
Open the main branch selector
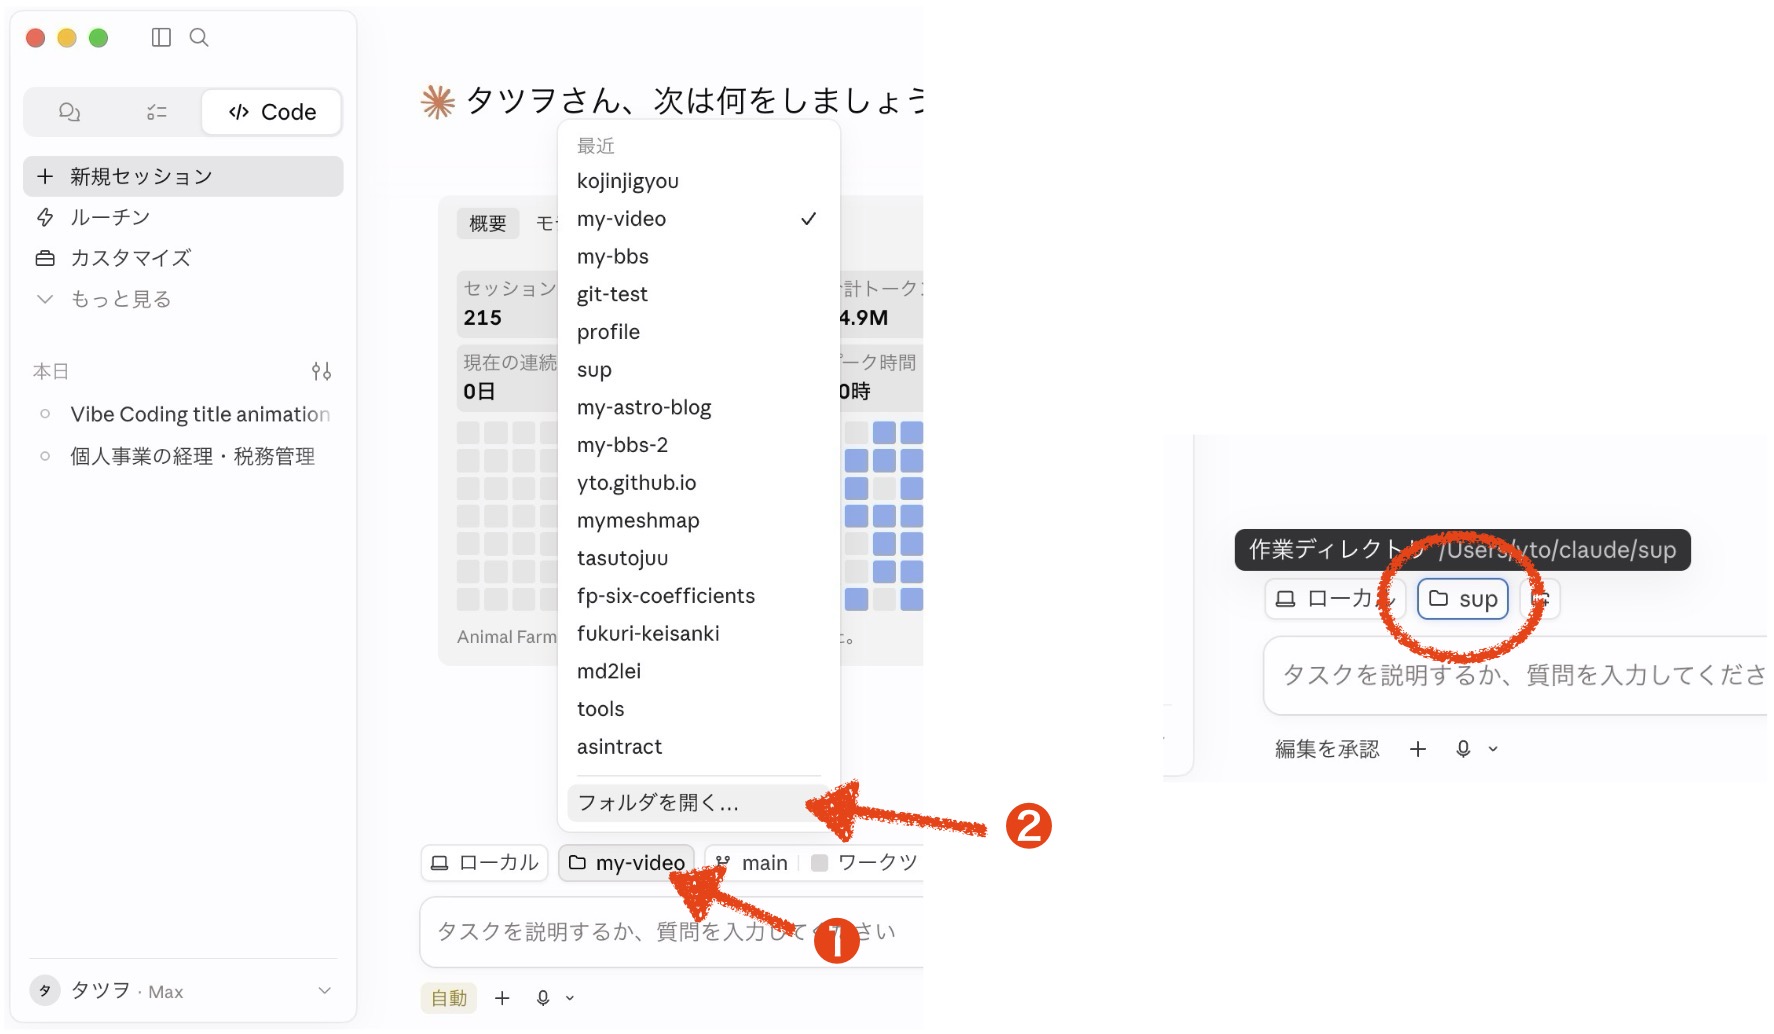coord(752,863)
